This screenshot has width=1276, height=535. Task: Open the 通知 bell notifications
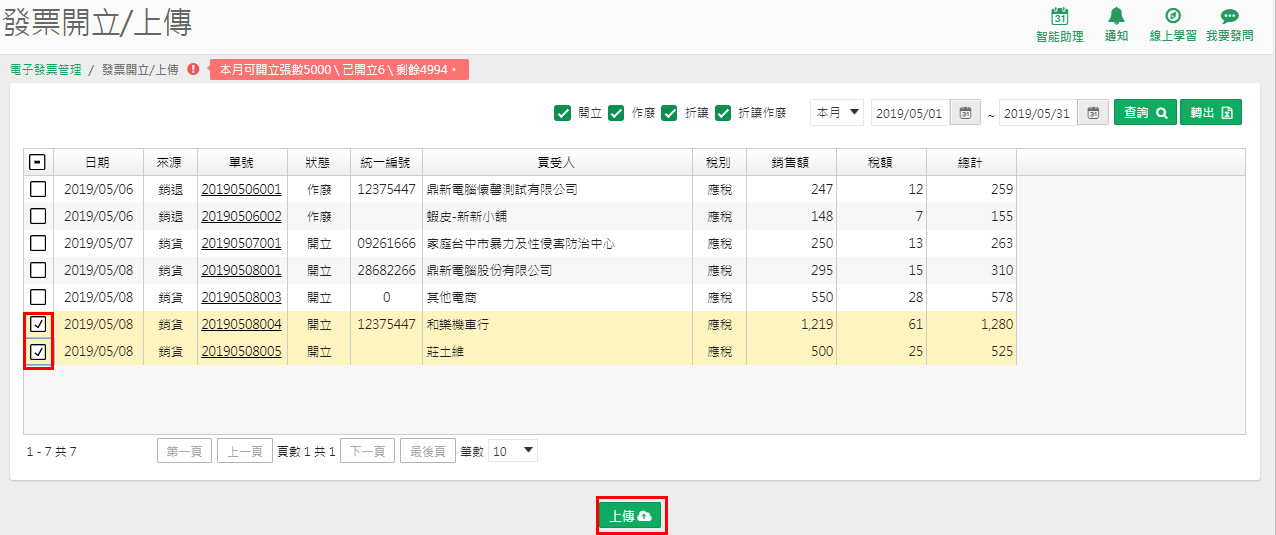pos(1116,17)
